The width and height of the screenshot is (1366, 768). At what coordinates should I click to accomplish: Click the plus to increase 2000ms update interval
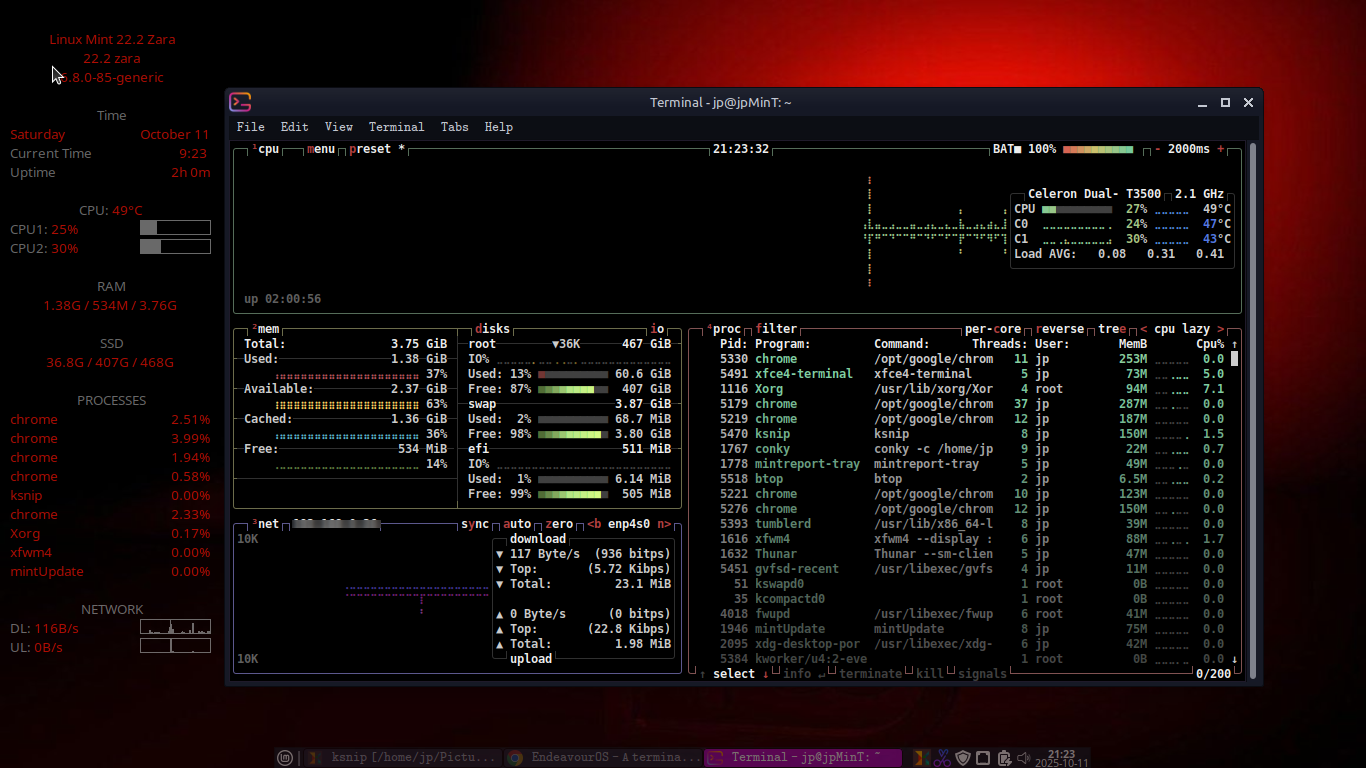(1220, 149)
